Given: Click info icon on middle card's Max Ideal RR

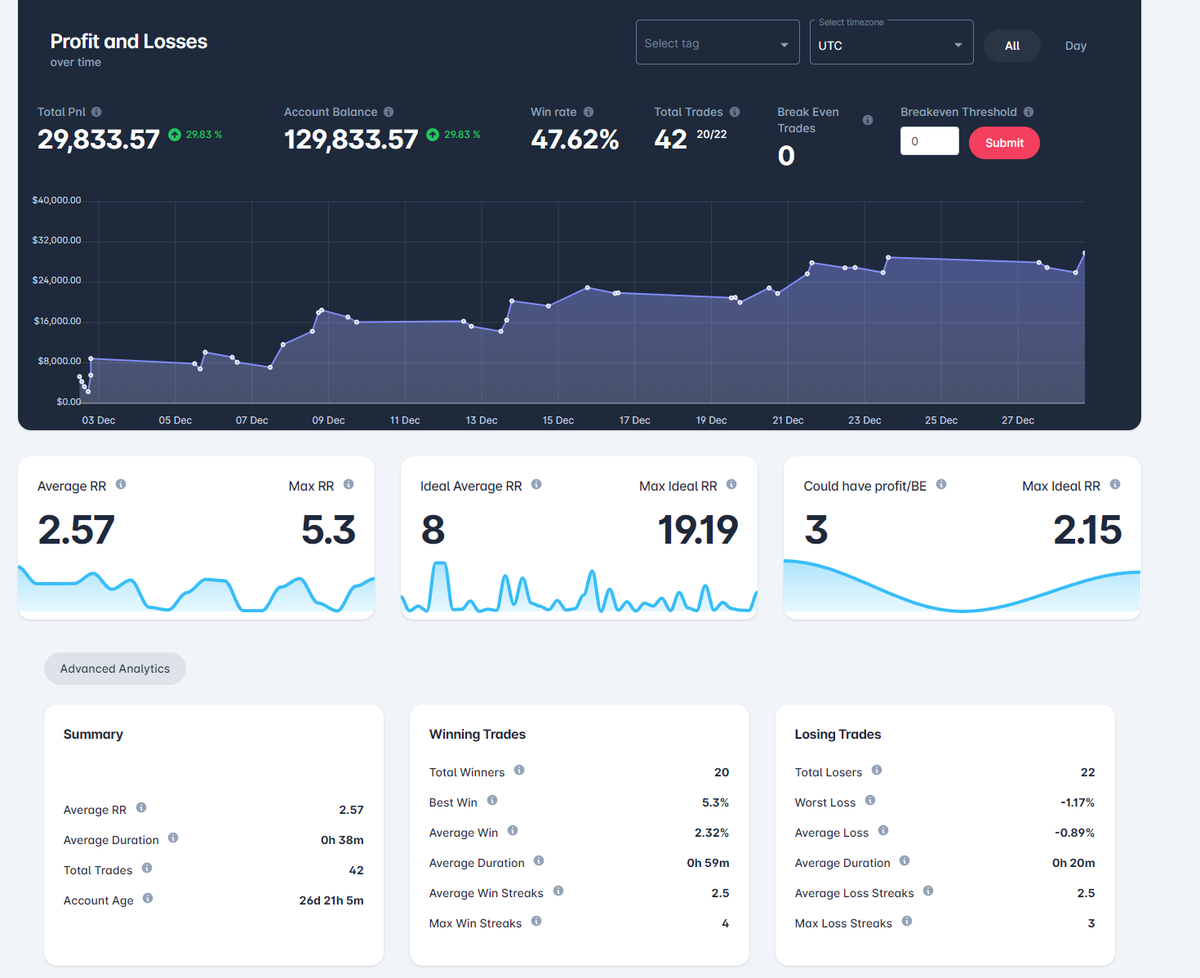Looking at the screenshot, I should coord(731,485).
